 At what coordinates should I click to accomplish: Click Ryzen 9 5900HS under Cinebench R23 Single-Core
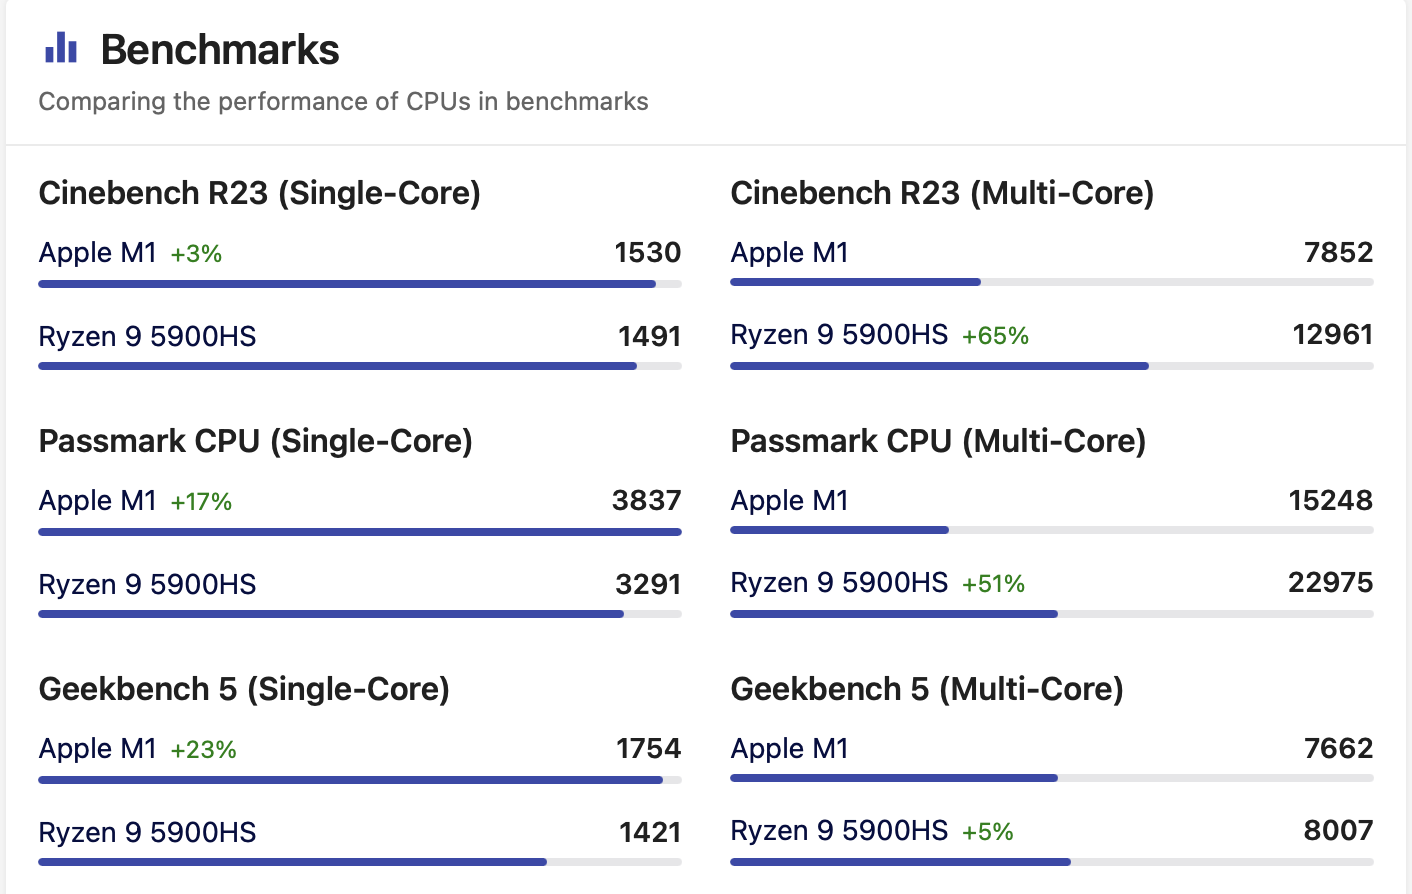pyautogui.click(x=147, y=337)
